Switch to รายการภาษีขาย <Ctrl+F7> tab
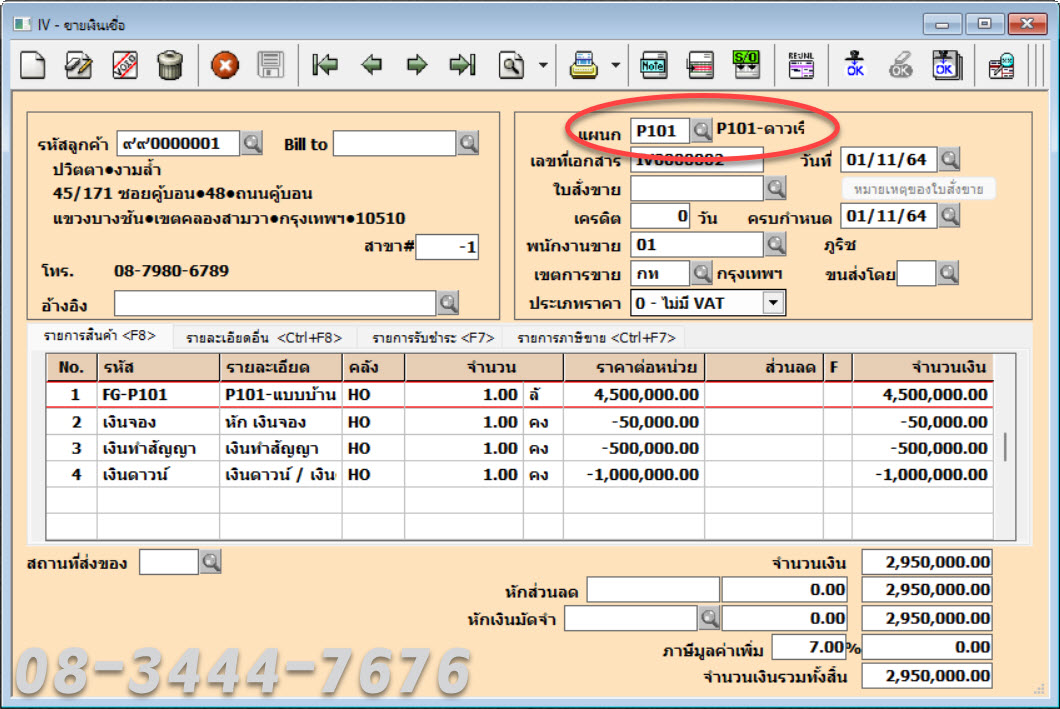Viewport: 1060px width, 709px height. pos(596,337)
